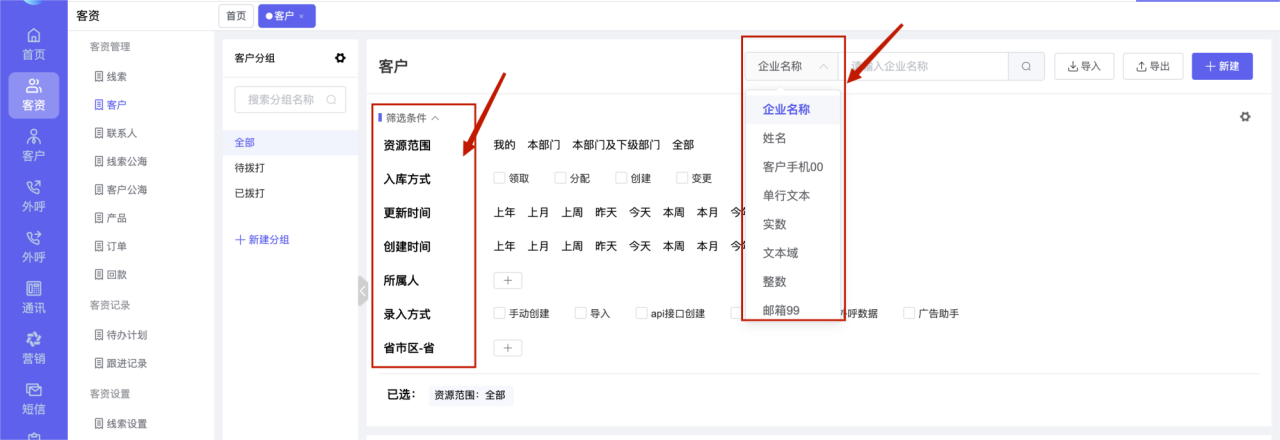Open the 客户分组 settings gear
The image size is (1280, 440).
[x=340, y=58]
